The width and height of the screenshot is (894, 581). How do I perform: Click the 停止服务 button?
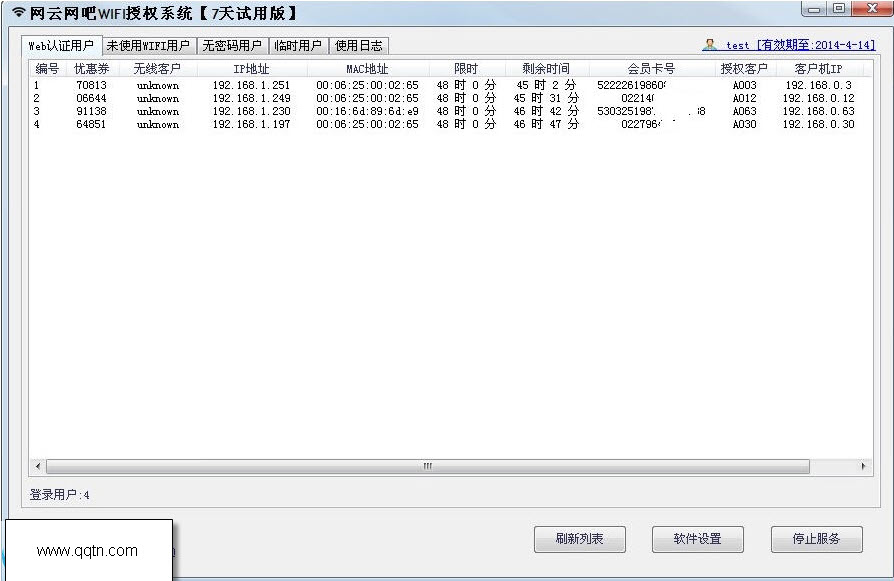tap(816, 539)
